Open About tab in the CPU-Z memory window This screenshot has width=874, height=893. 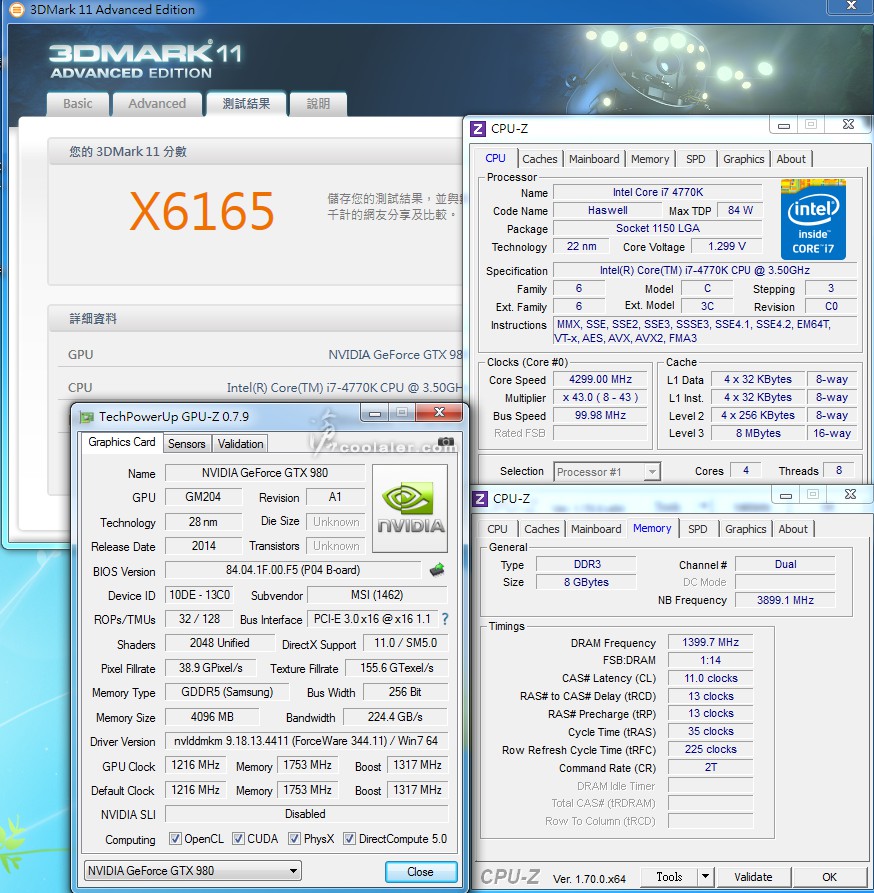click(793, 529)
